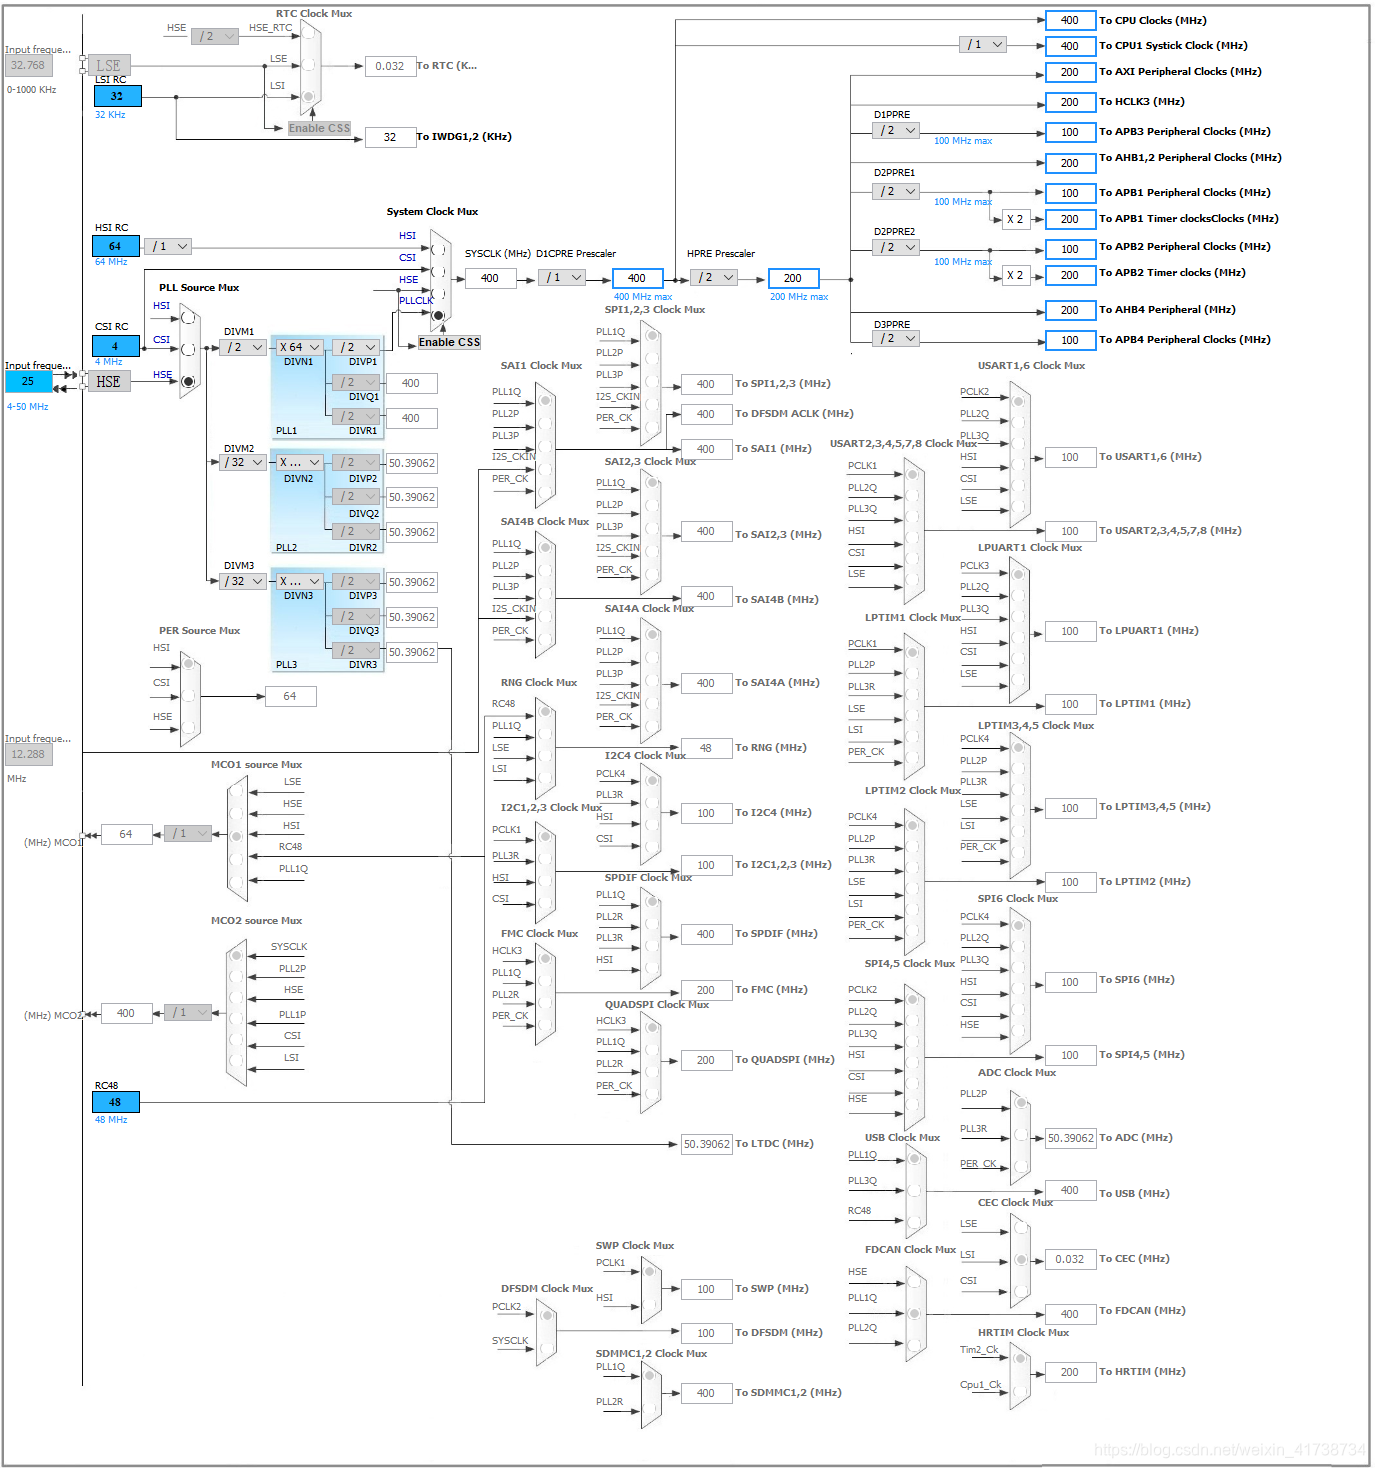Click the HSE input frequency field 25
Viewport: 1375px width, 1468px height.
pyautogui.click(x=28, y=381)
